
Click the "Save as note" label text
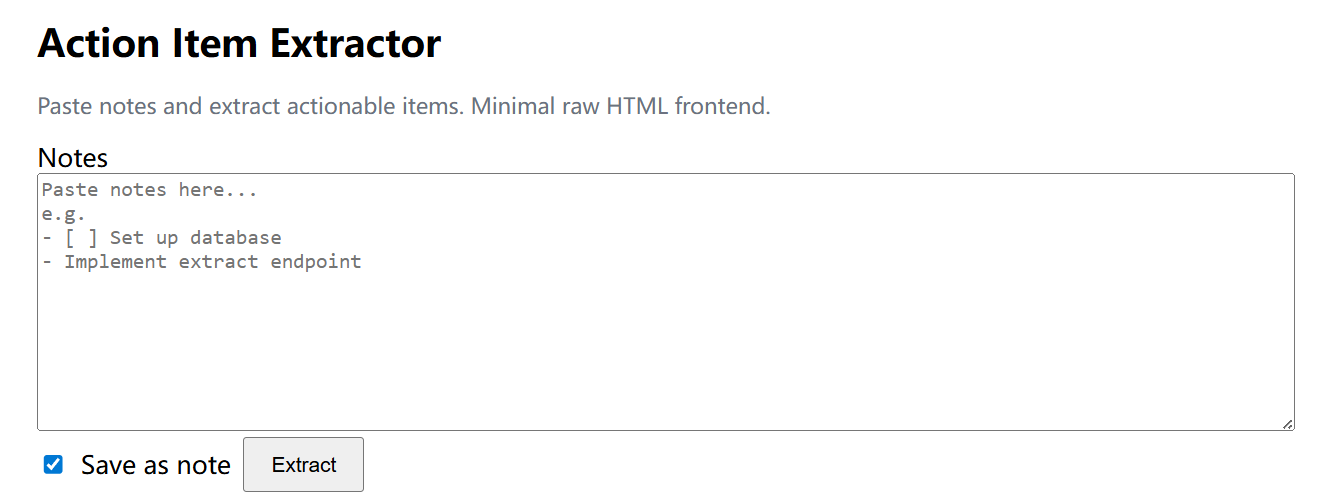[155, 465]
